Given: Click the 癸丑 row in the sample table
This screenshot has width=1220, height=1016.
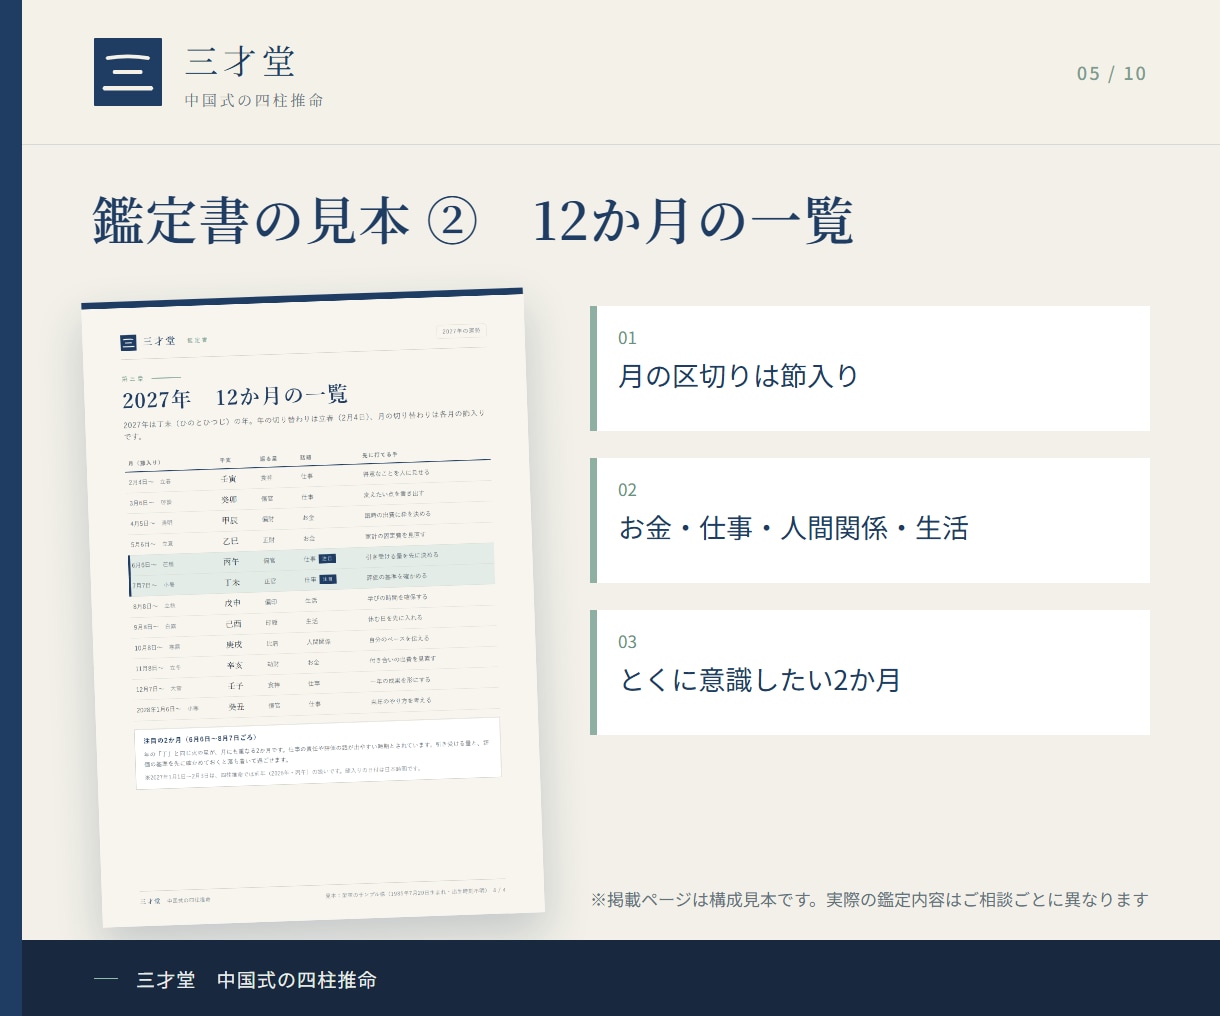Looking at the screenshot, I should coord(317,705).
